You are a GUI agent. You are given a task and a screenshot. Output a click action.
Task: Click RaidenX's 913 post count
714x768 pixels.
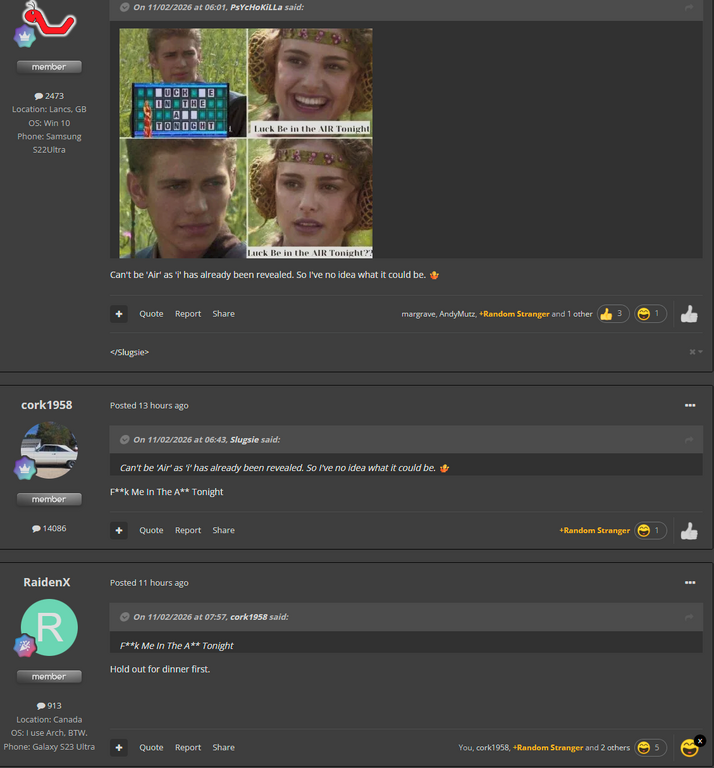(x=49, y=706)
